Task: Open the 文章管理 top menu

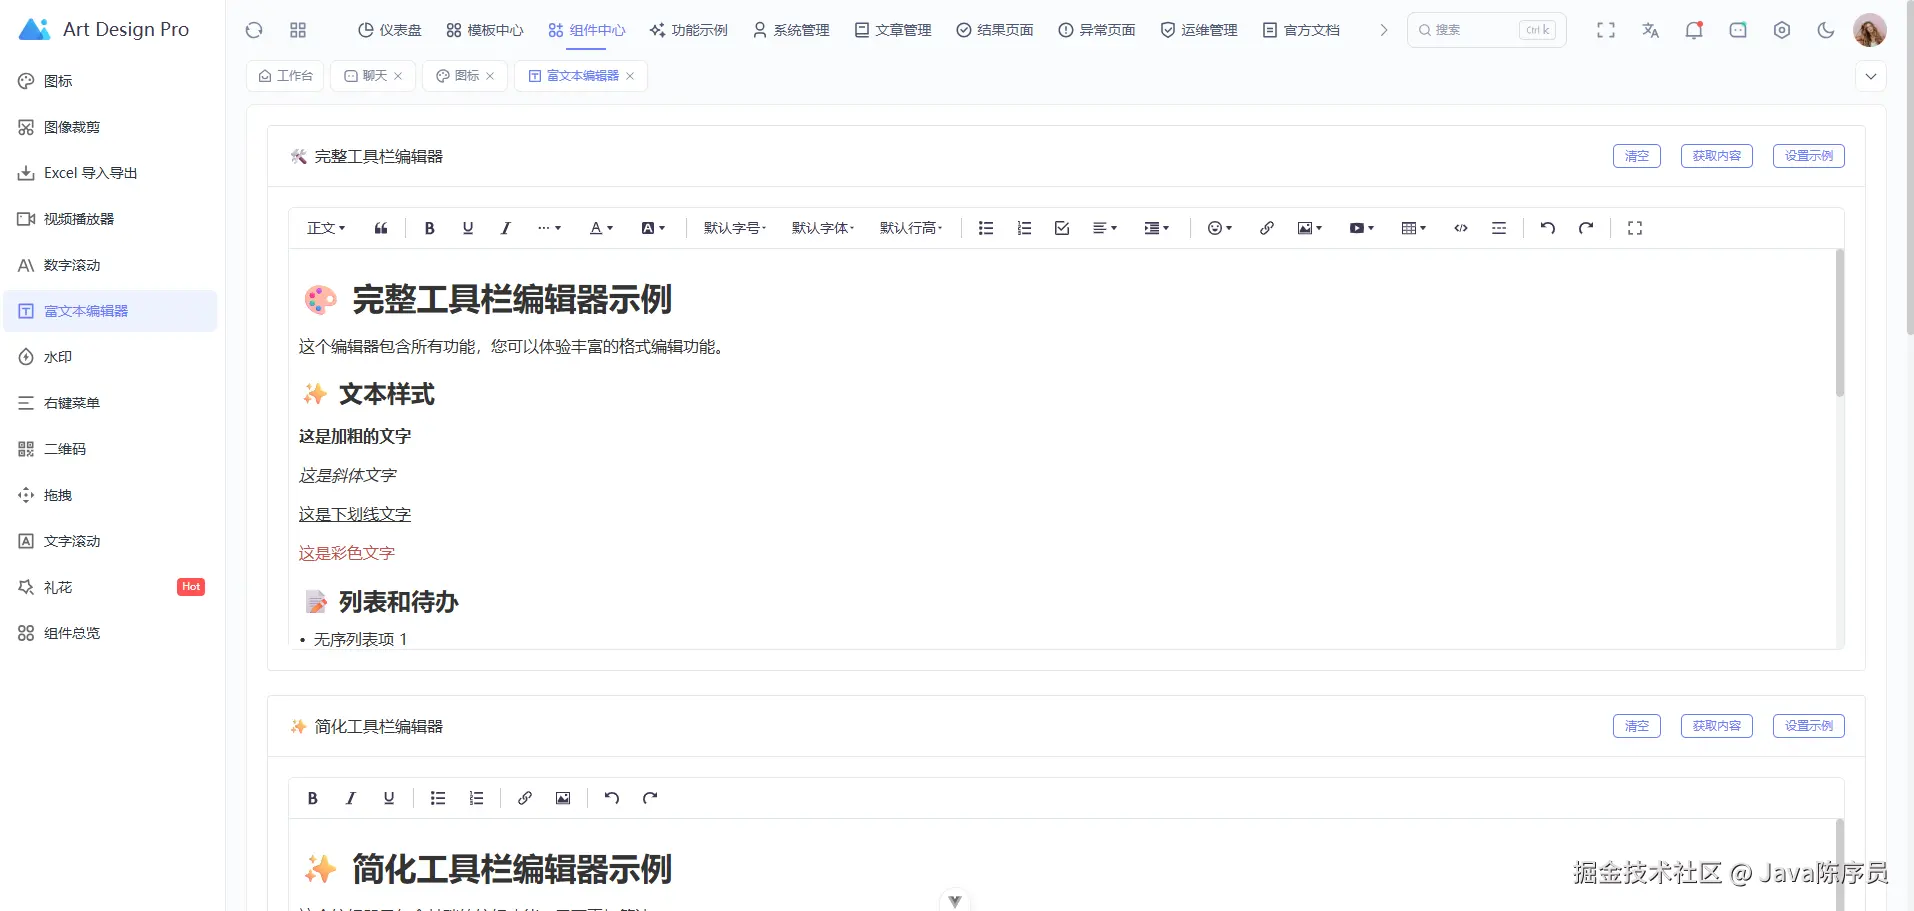Action: (x=893, y=30)
